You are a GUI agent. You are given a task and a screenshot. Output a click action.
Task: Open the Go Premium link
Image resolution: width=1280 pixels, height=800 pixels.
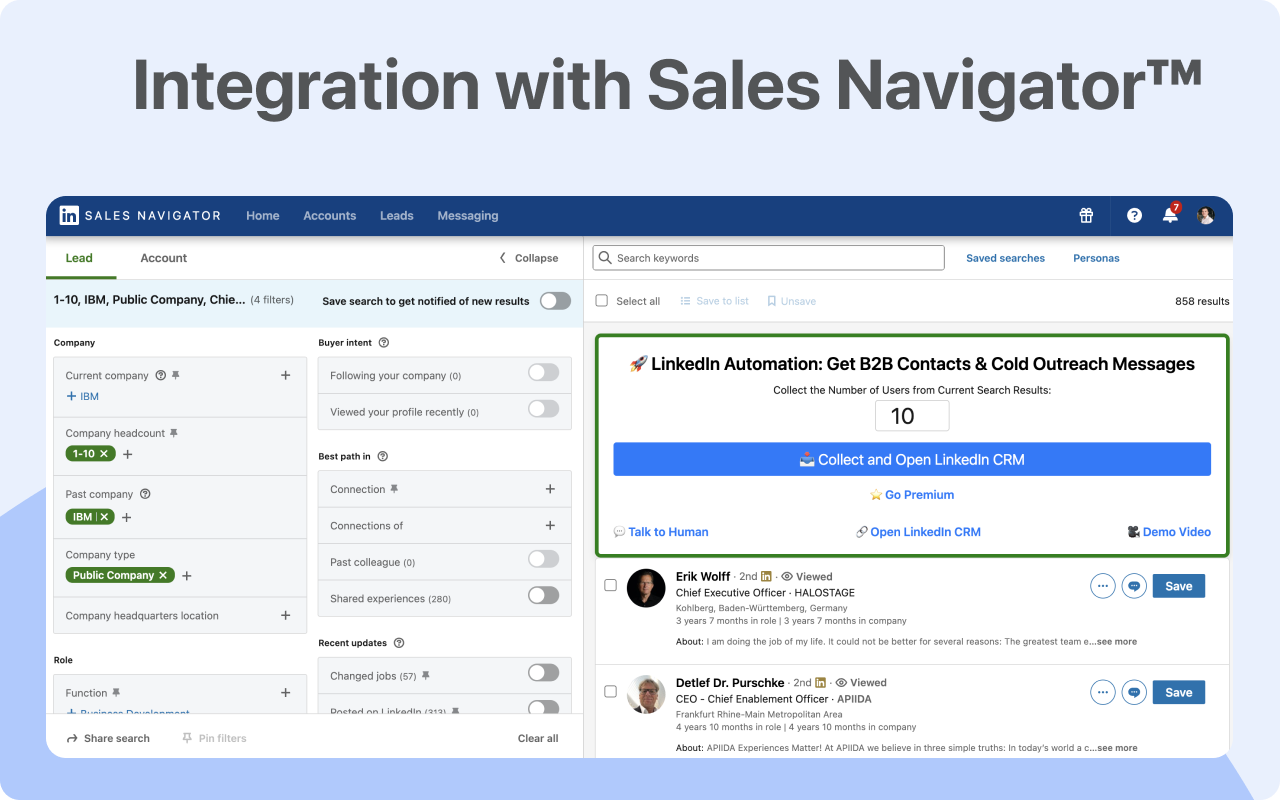912,494
